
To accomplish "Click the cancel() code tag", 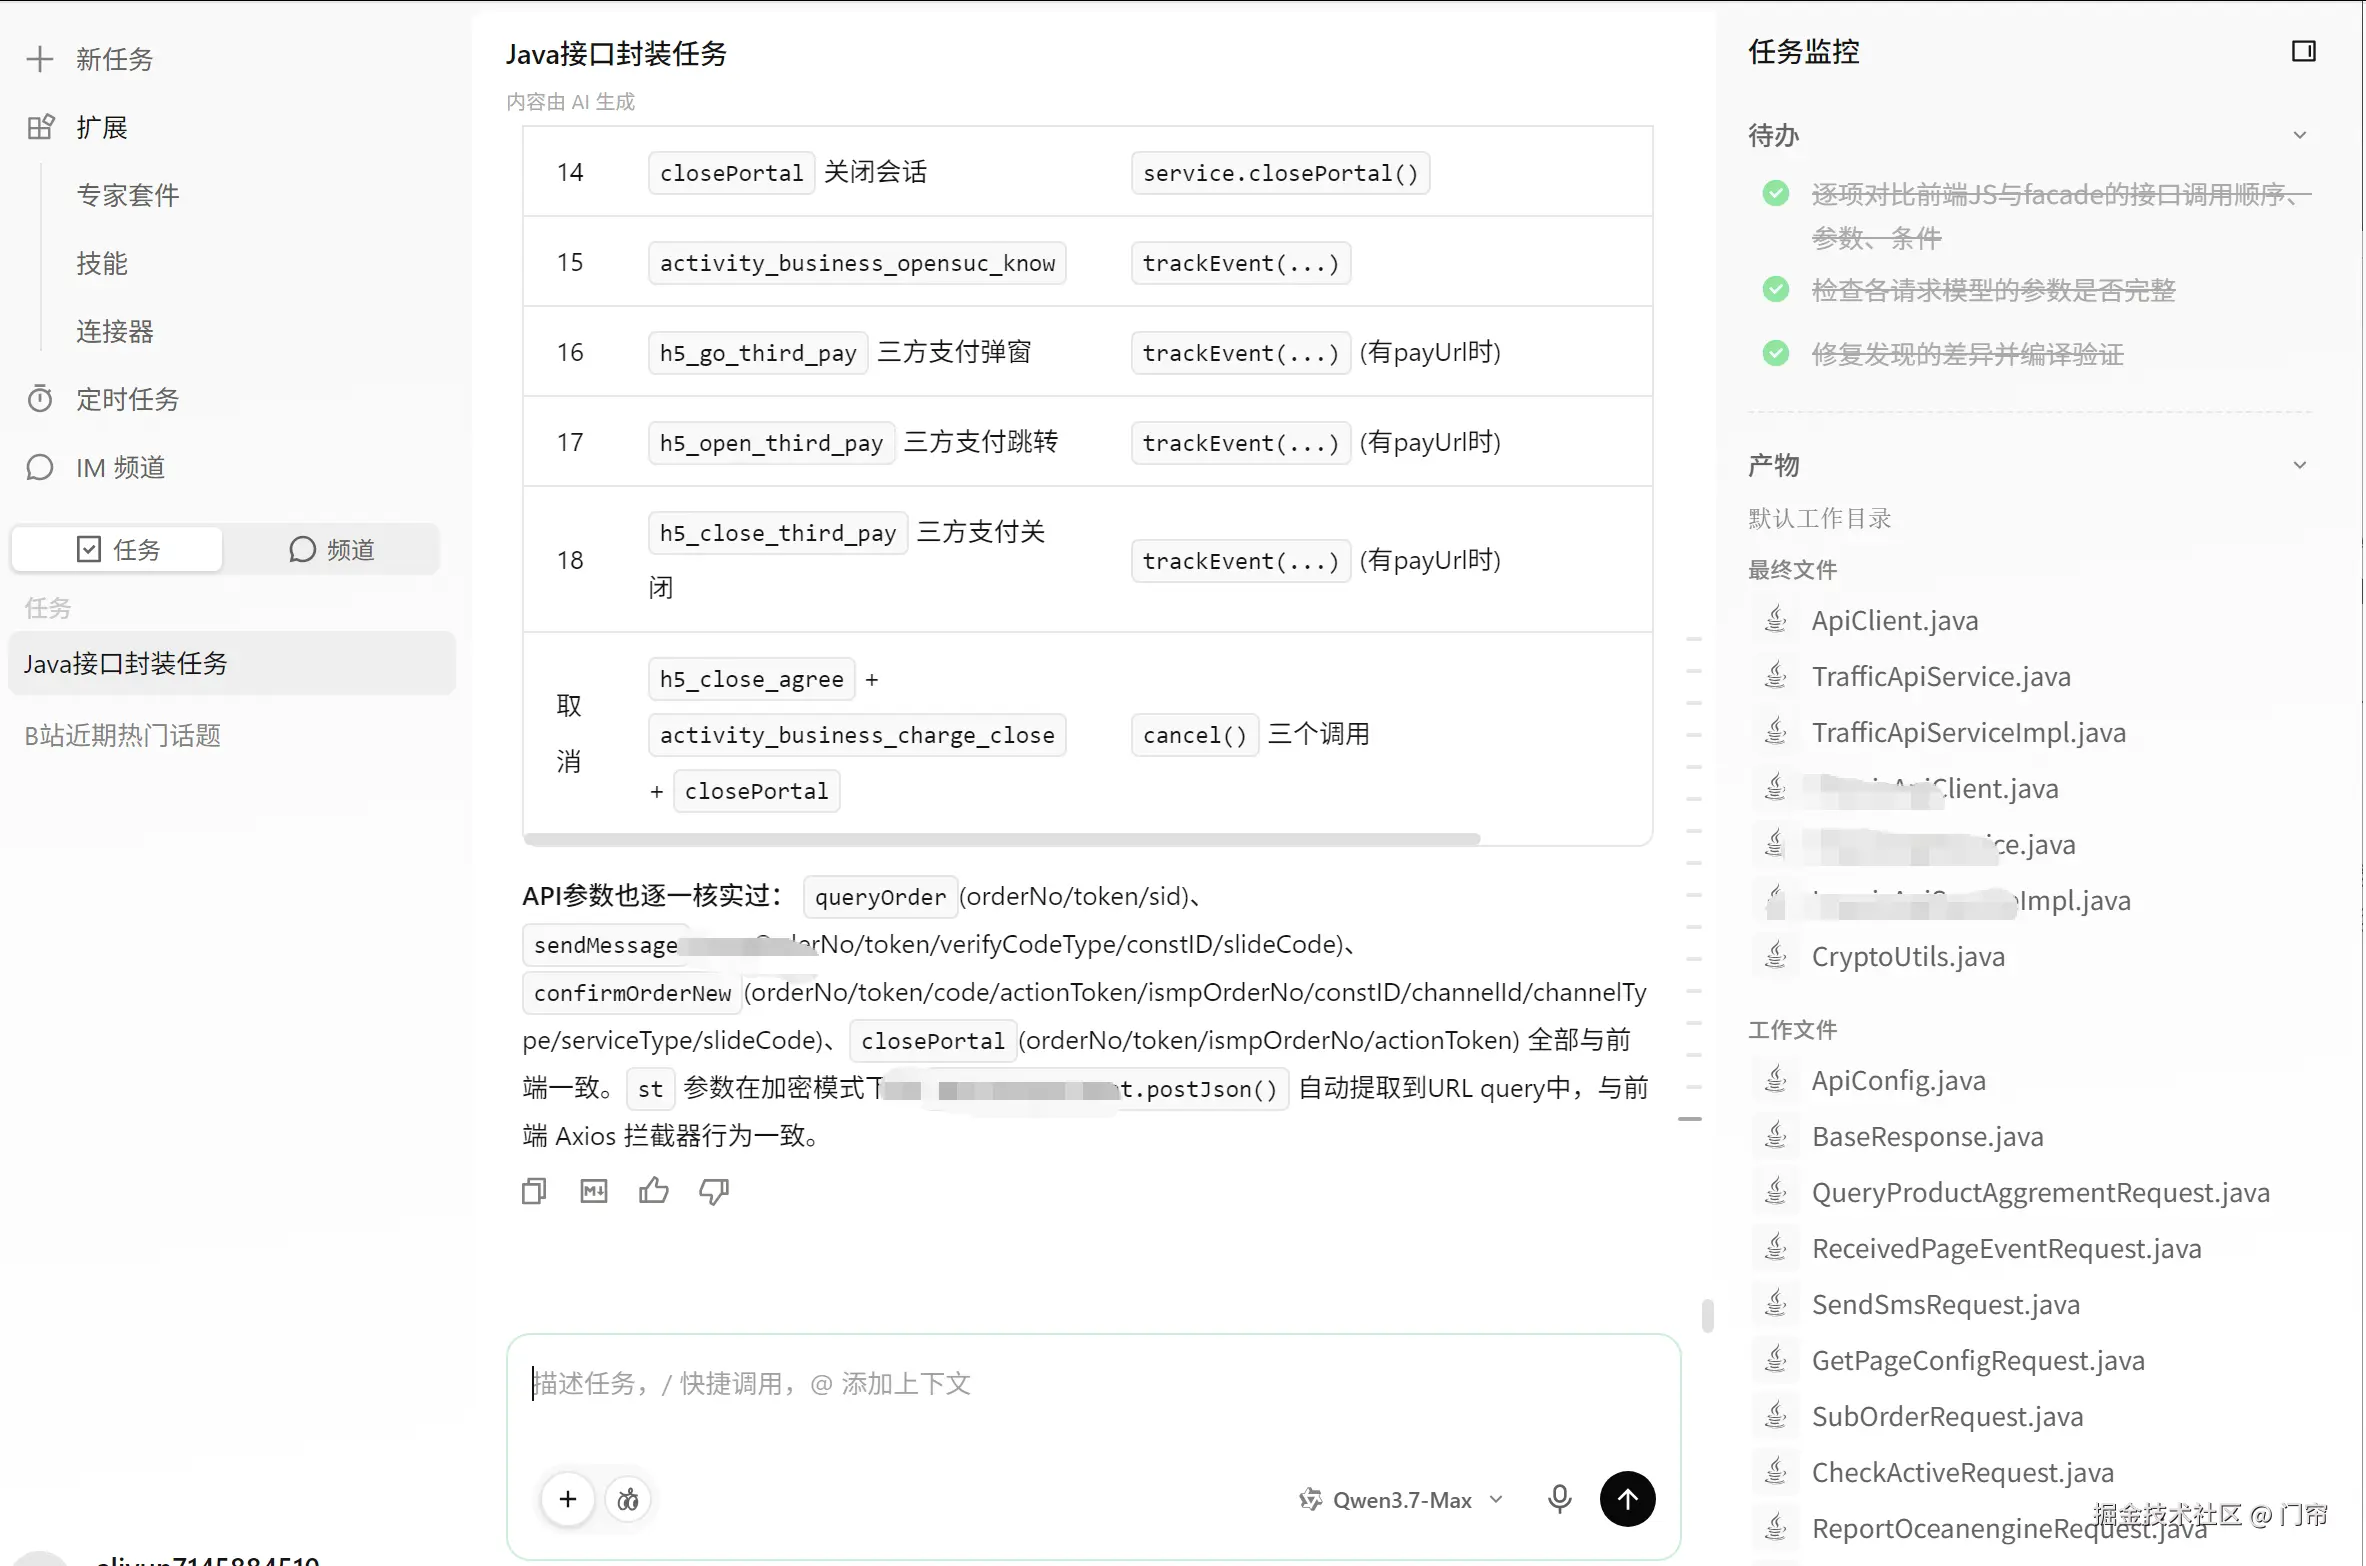I will click(x=1195, y=735).
